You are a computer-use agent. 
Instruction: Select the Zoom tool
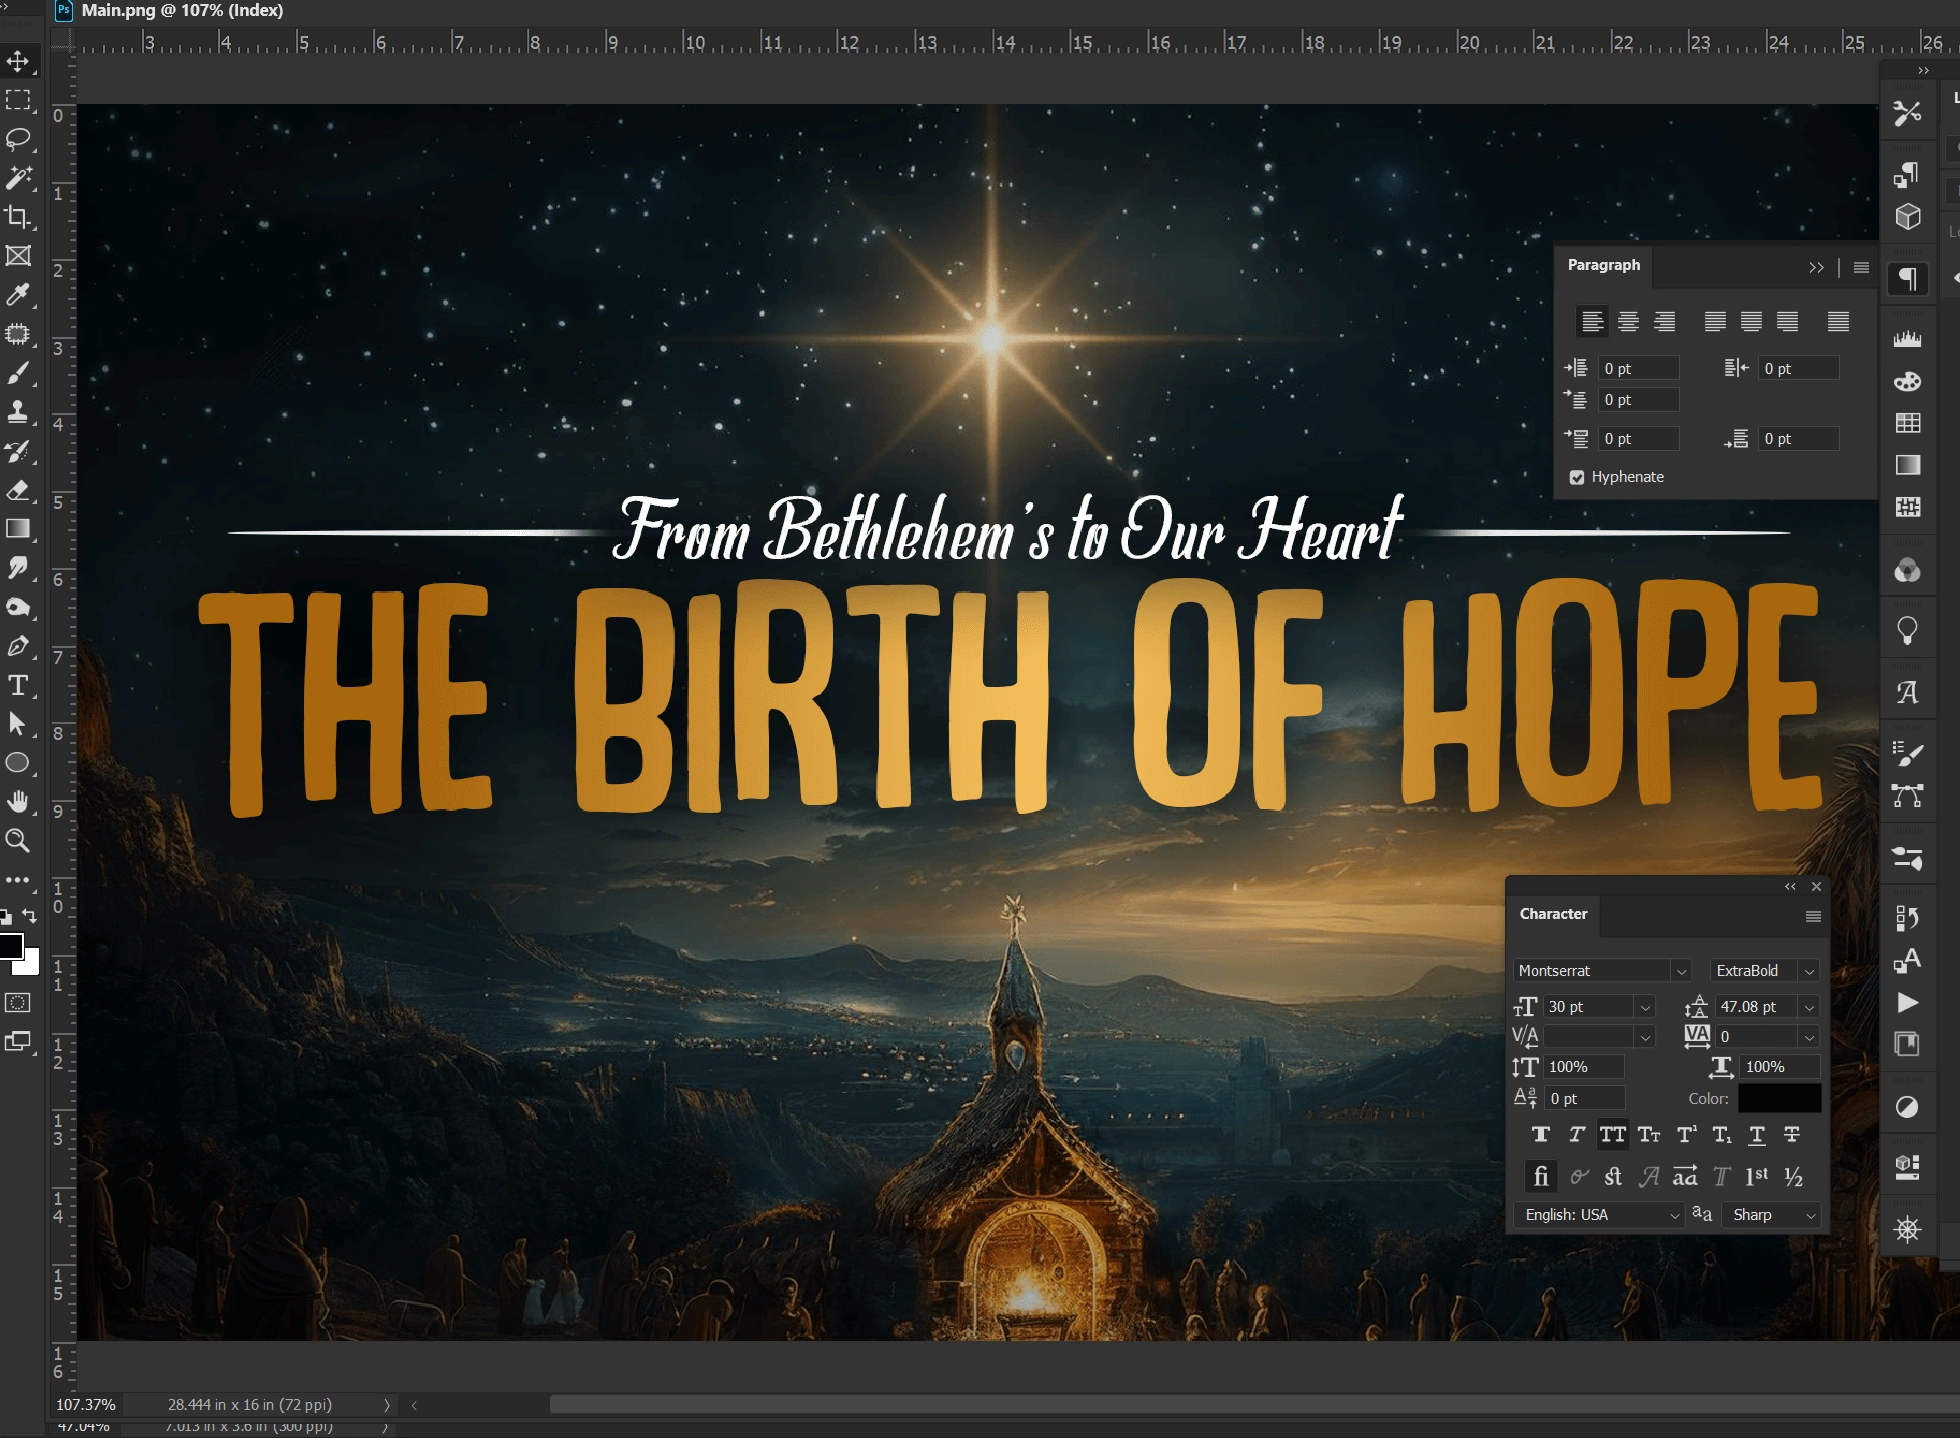click(18, 841)
